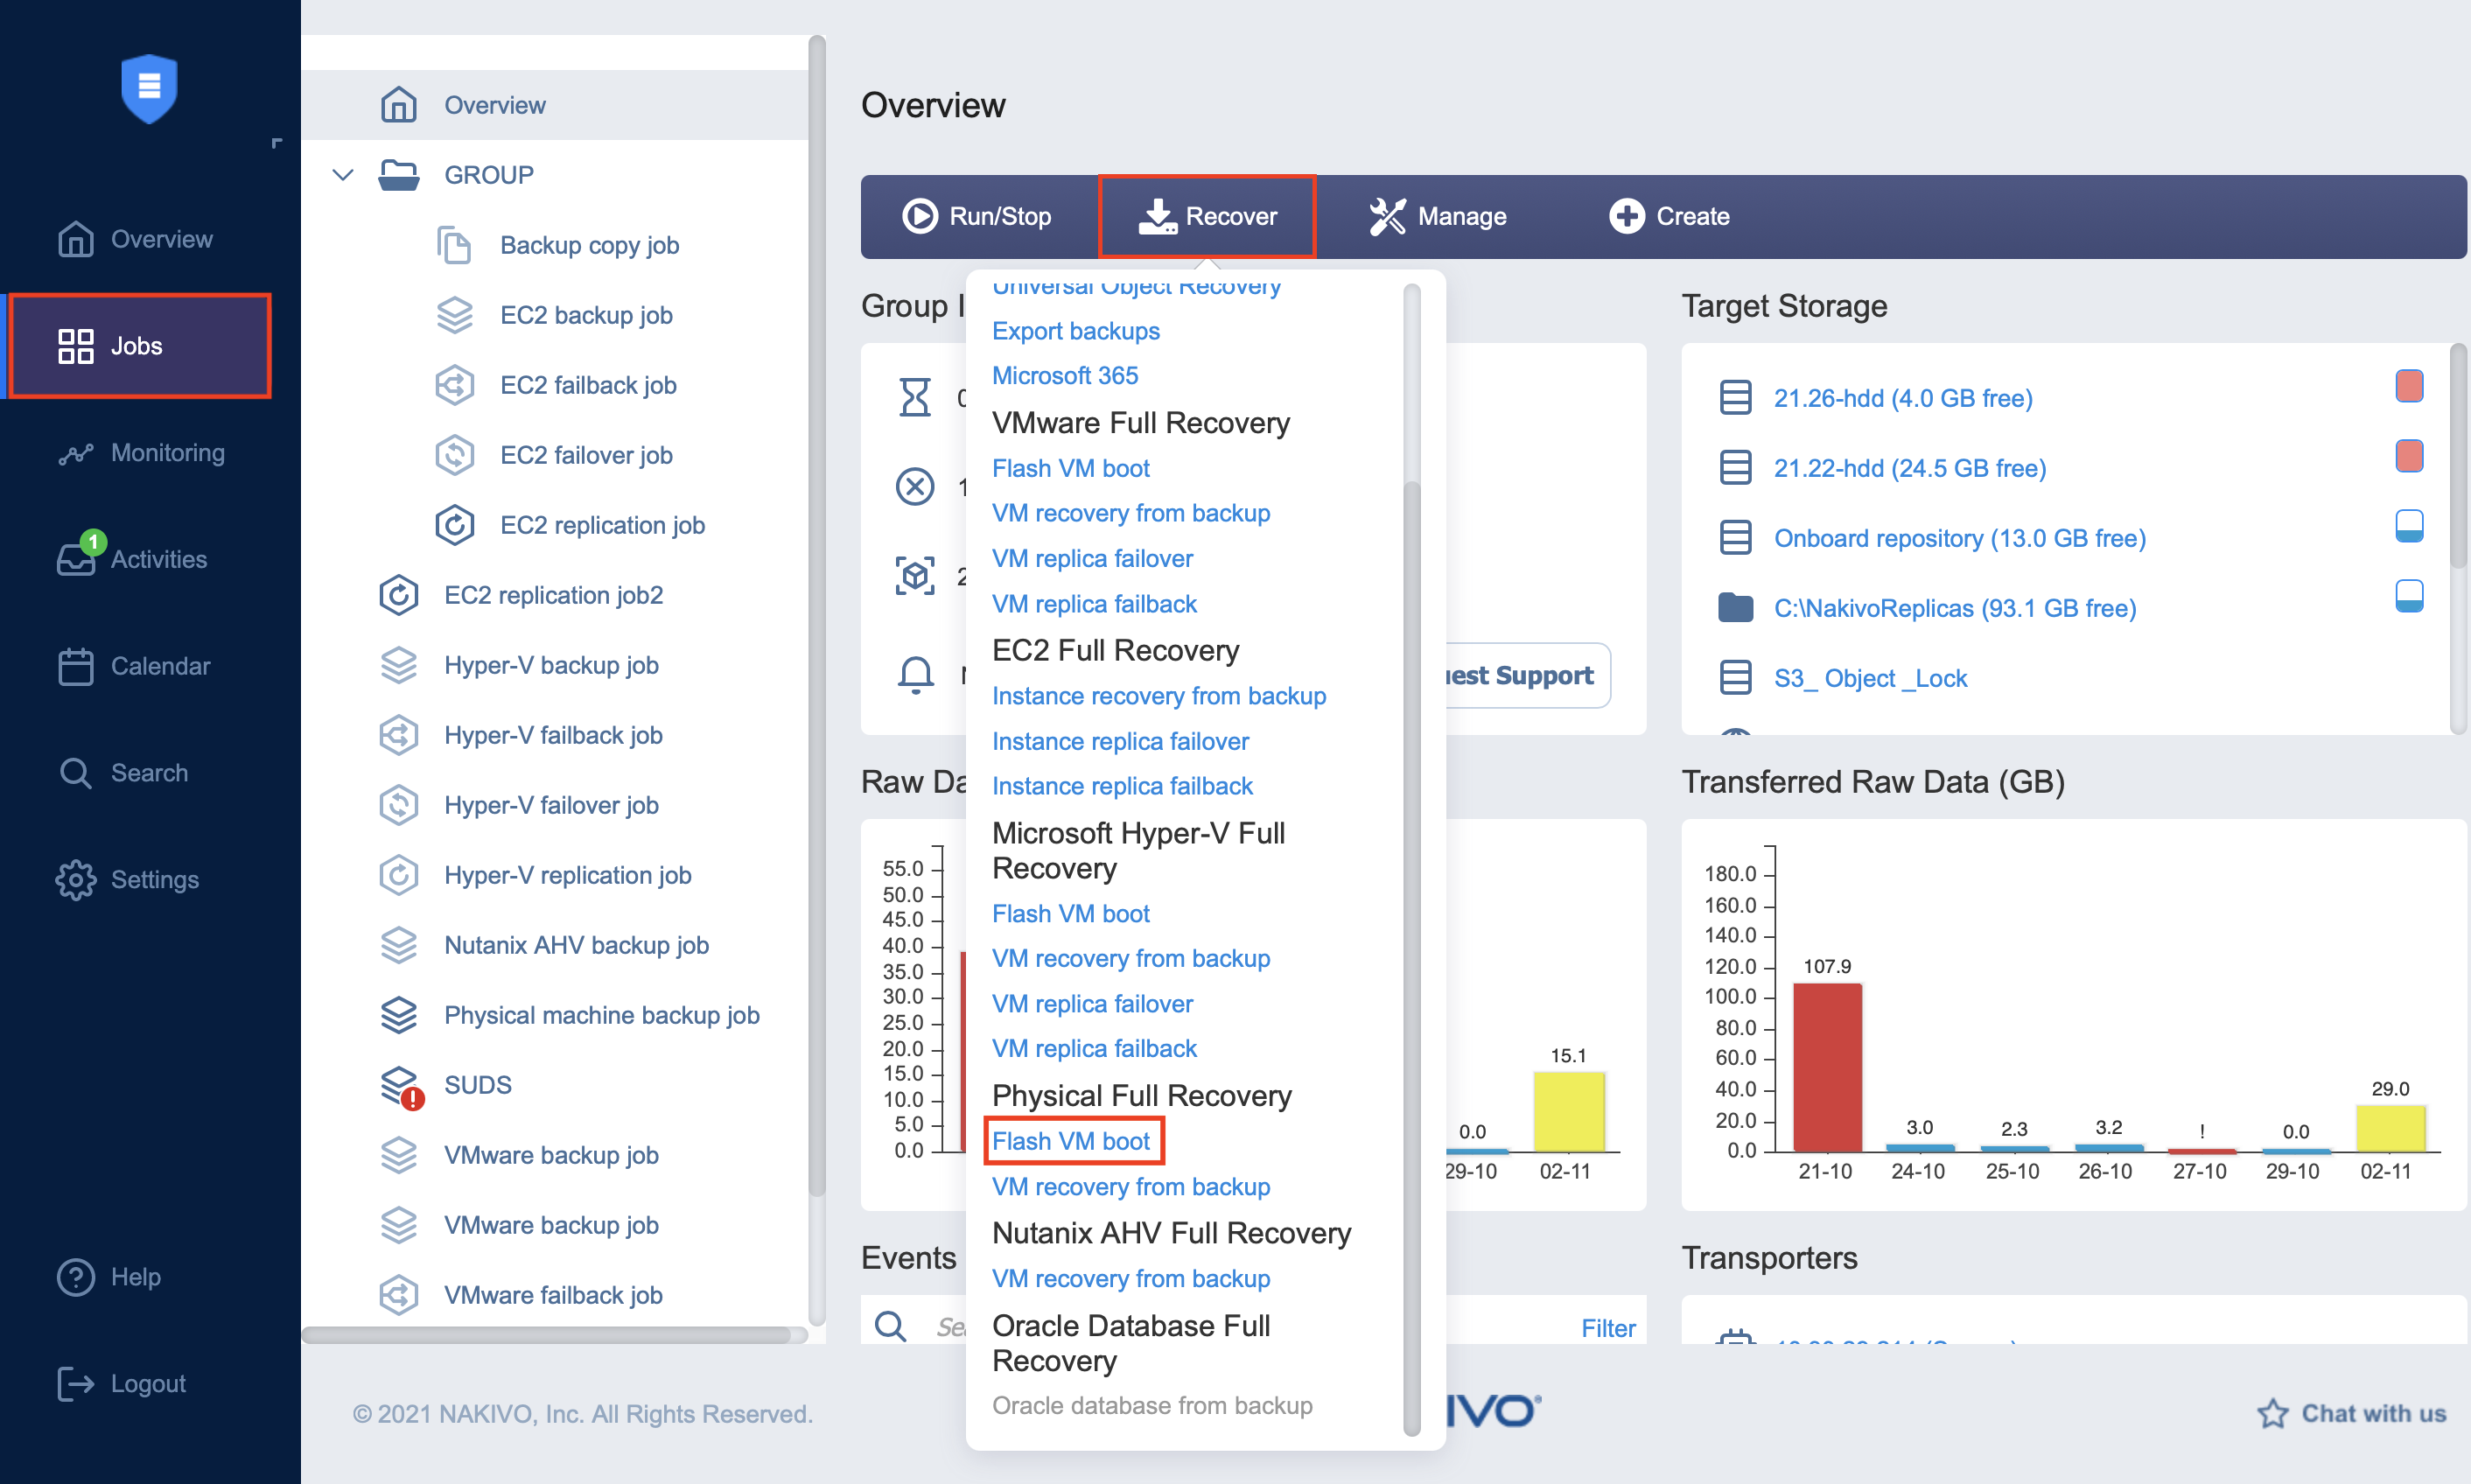2471x1484 pixels.
Task: Select EC2 replication job2
Action: coord(553,595)
